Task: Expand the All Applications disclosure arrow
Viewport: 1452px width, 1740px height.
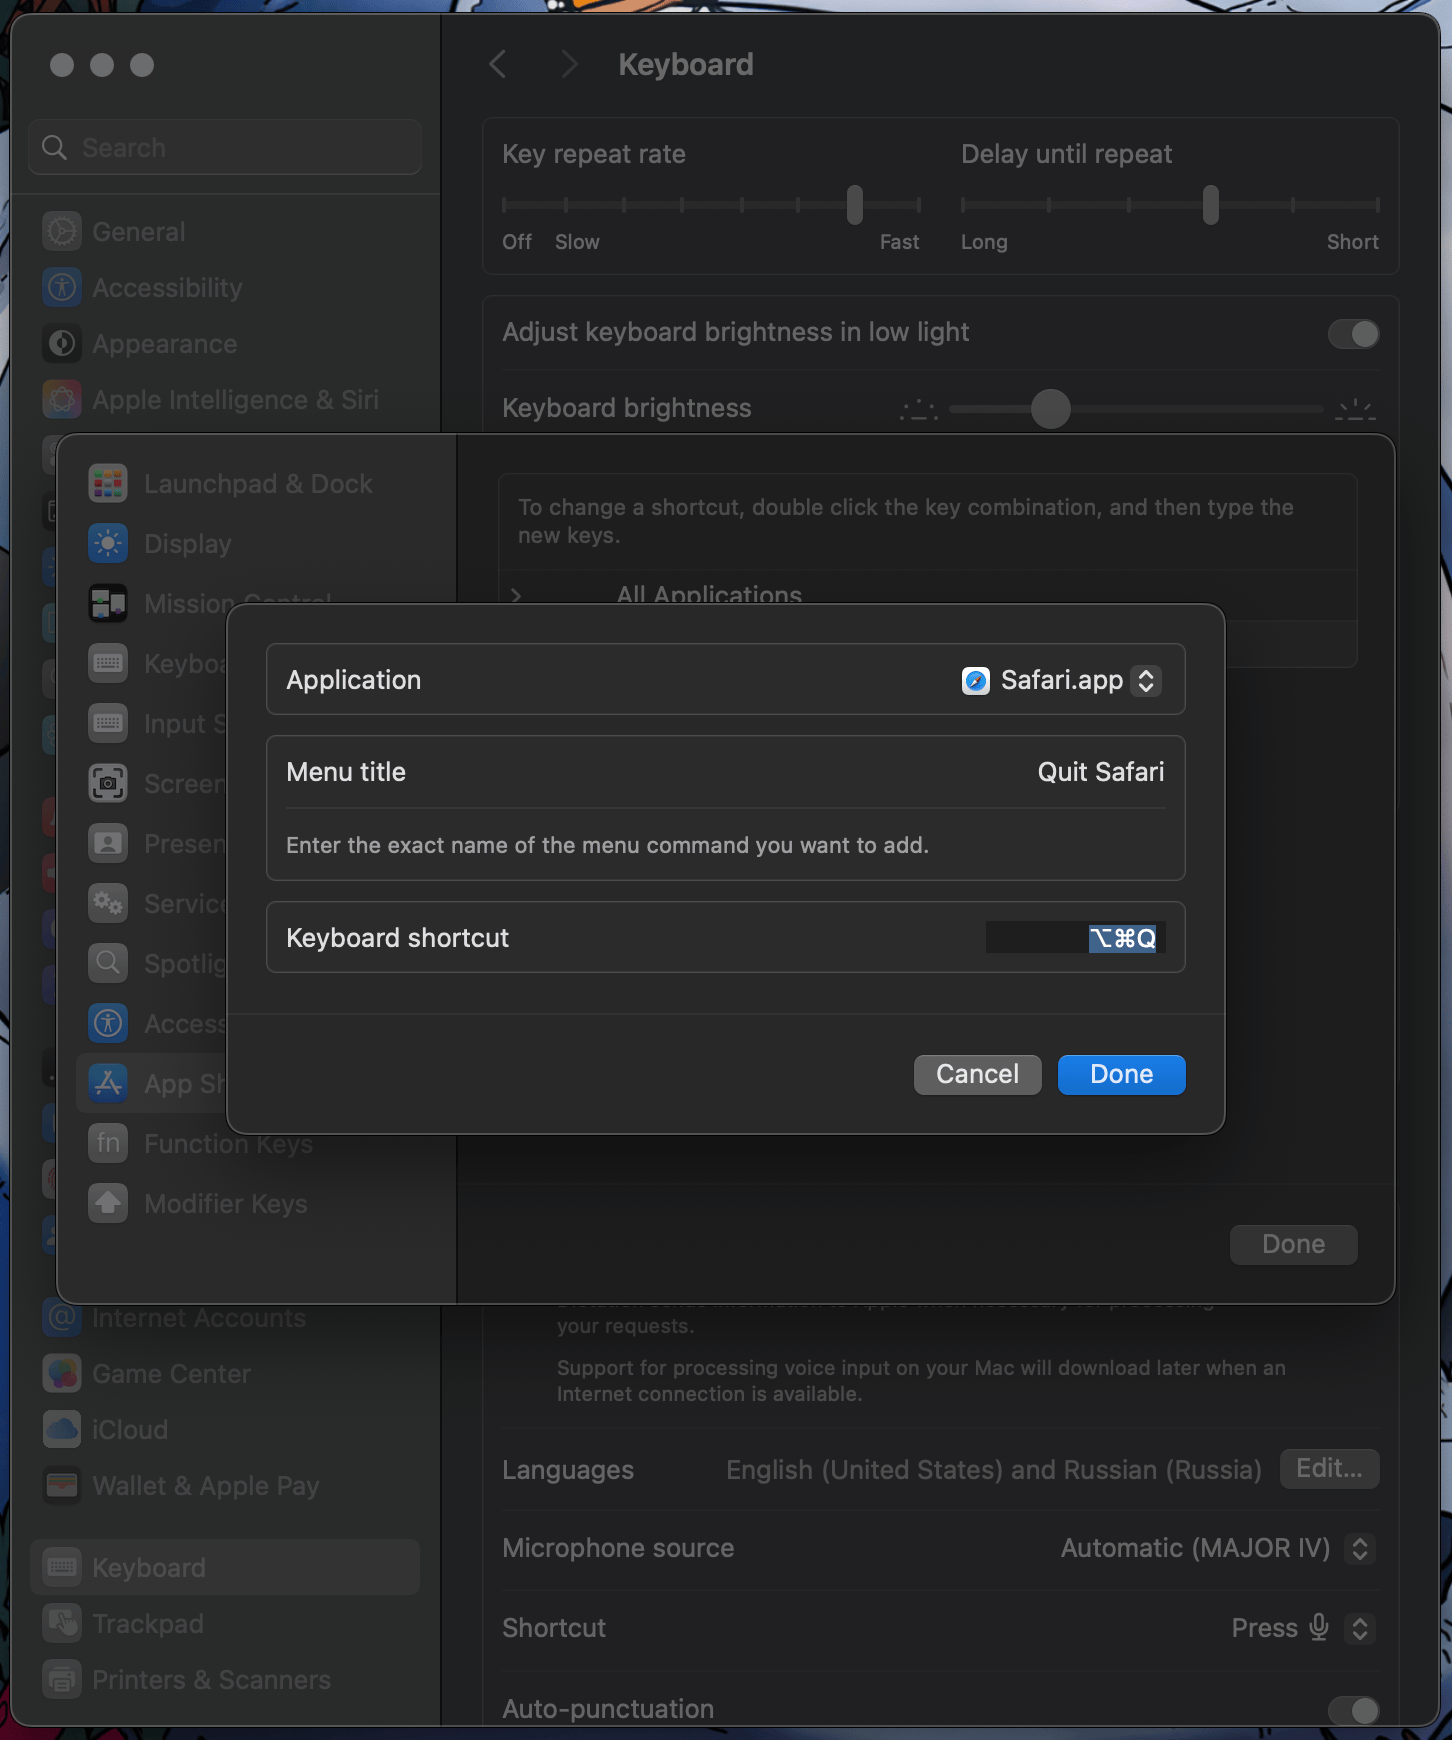Action: (516, 596)
